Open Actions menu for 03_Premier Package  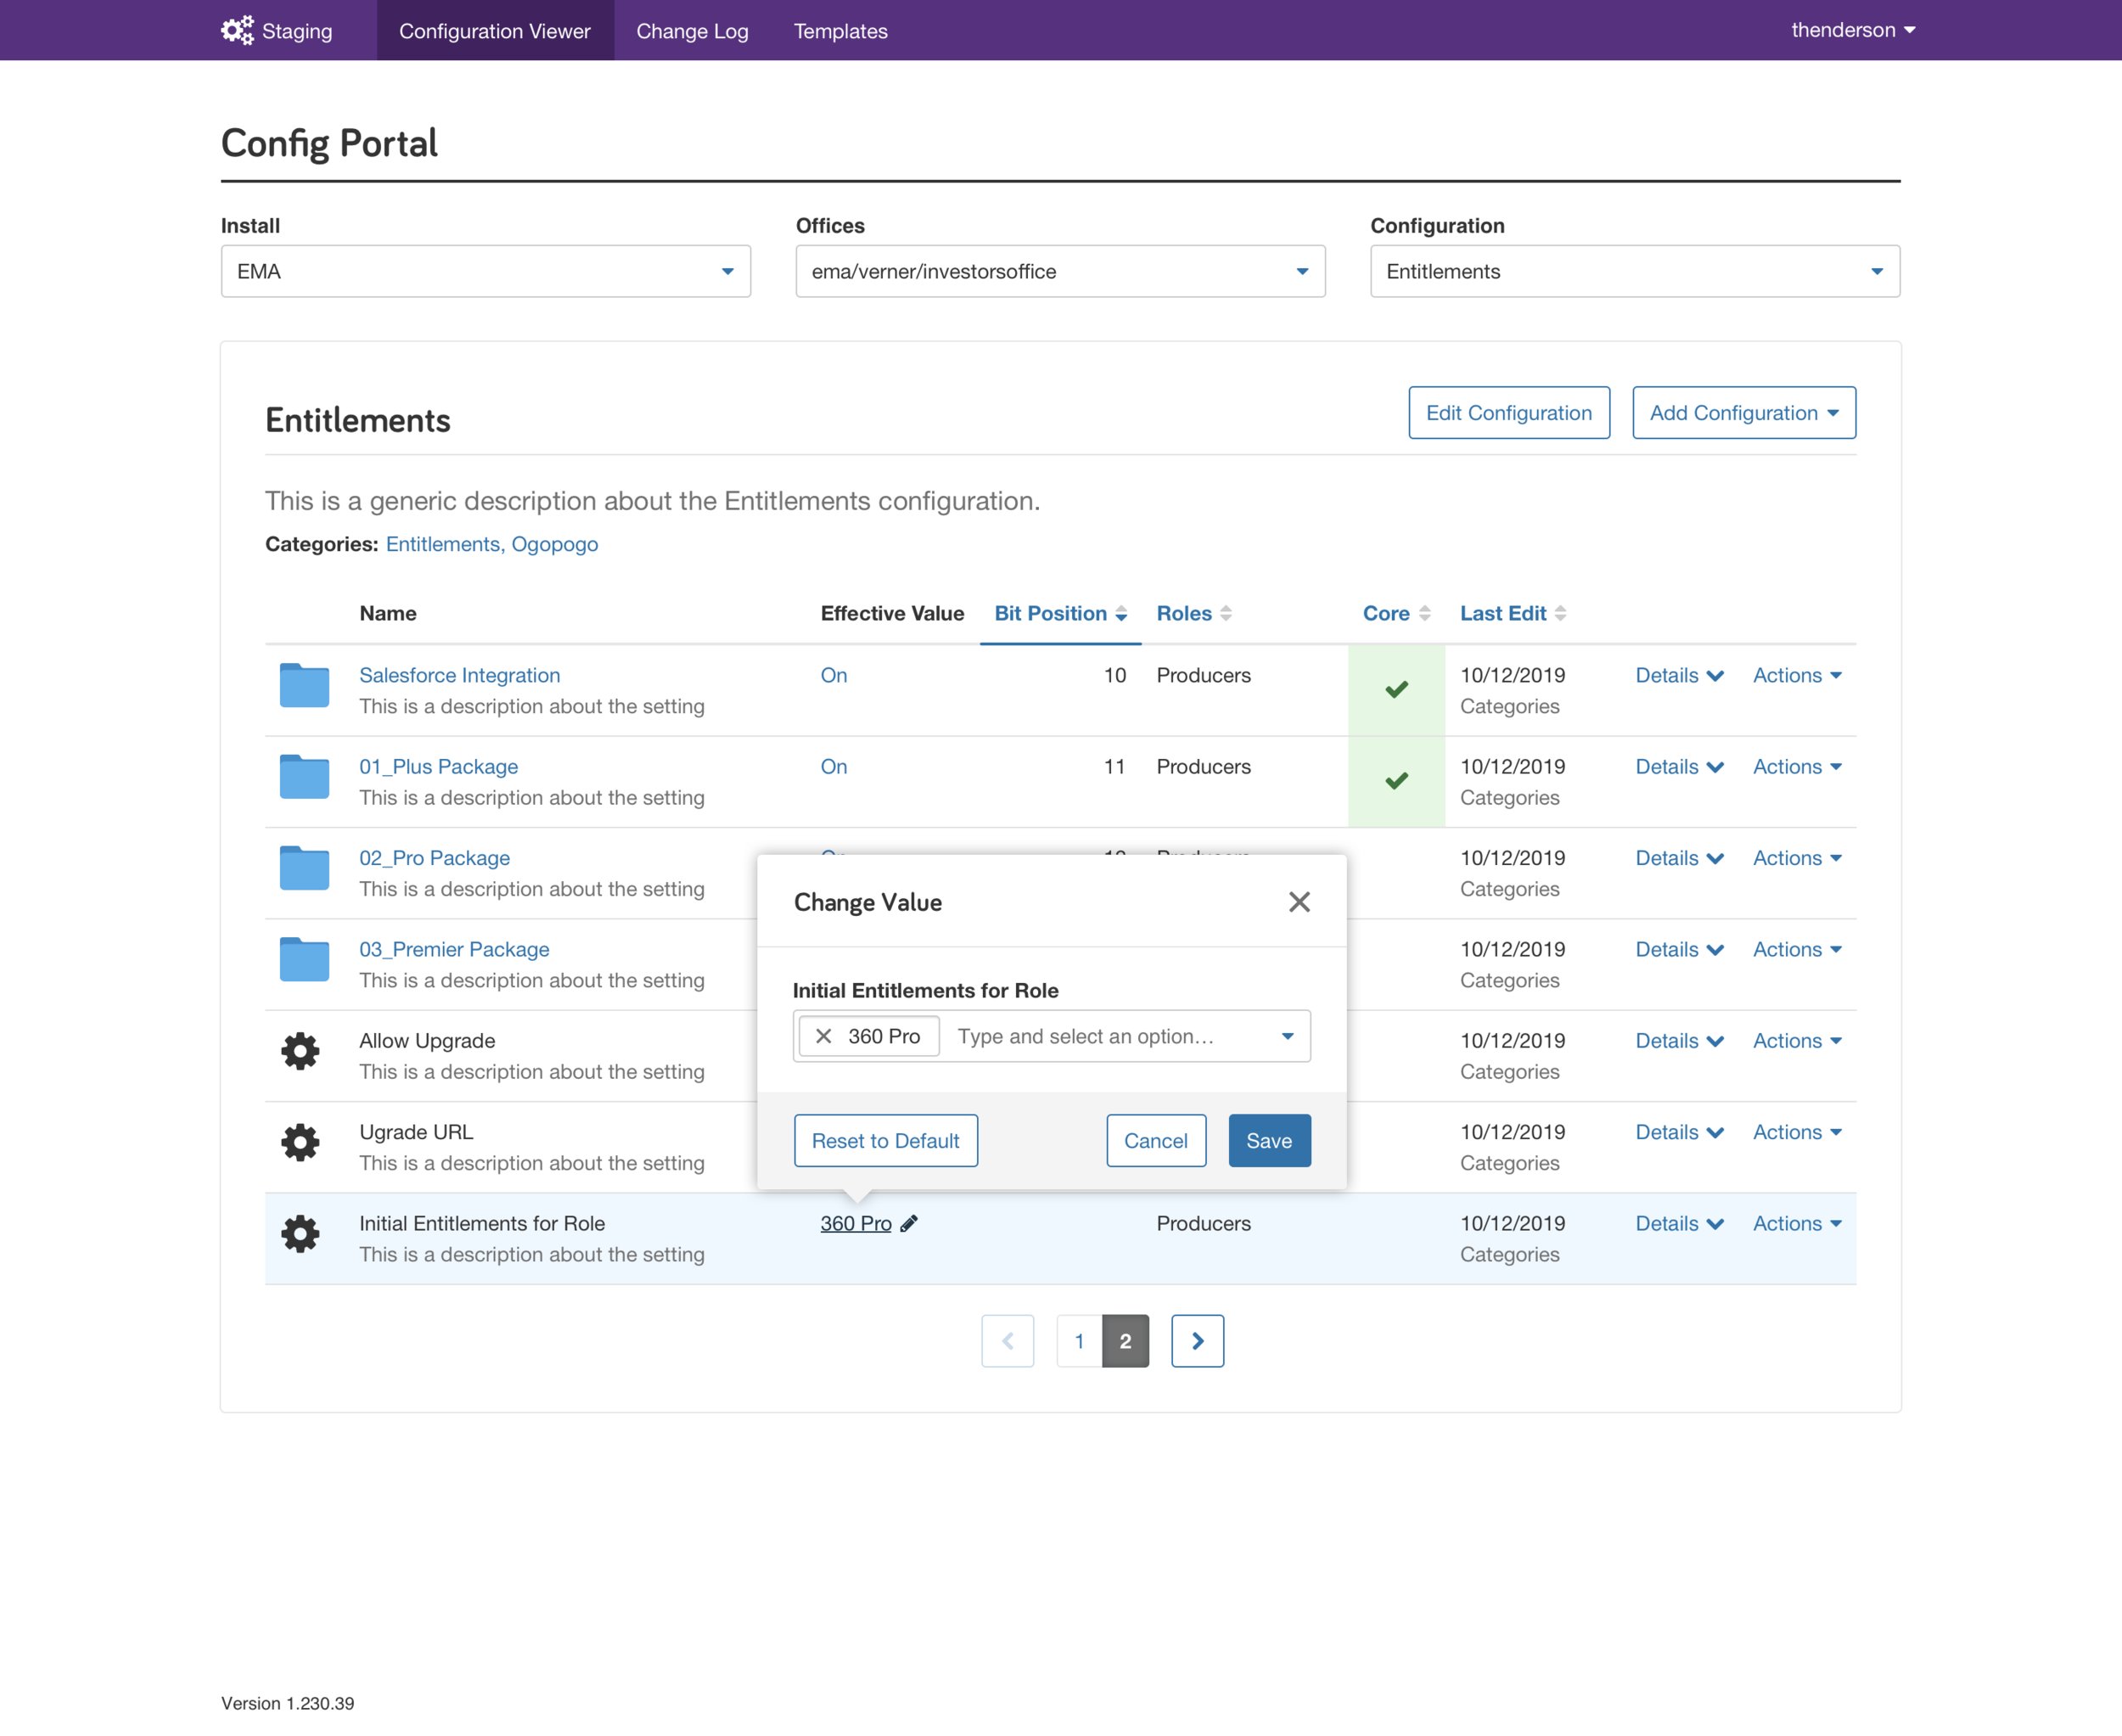1797,949
